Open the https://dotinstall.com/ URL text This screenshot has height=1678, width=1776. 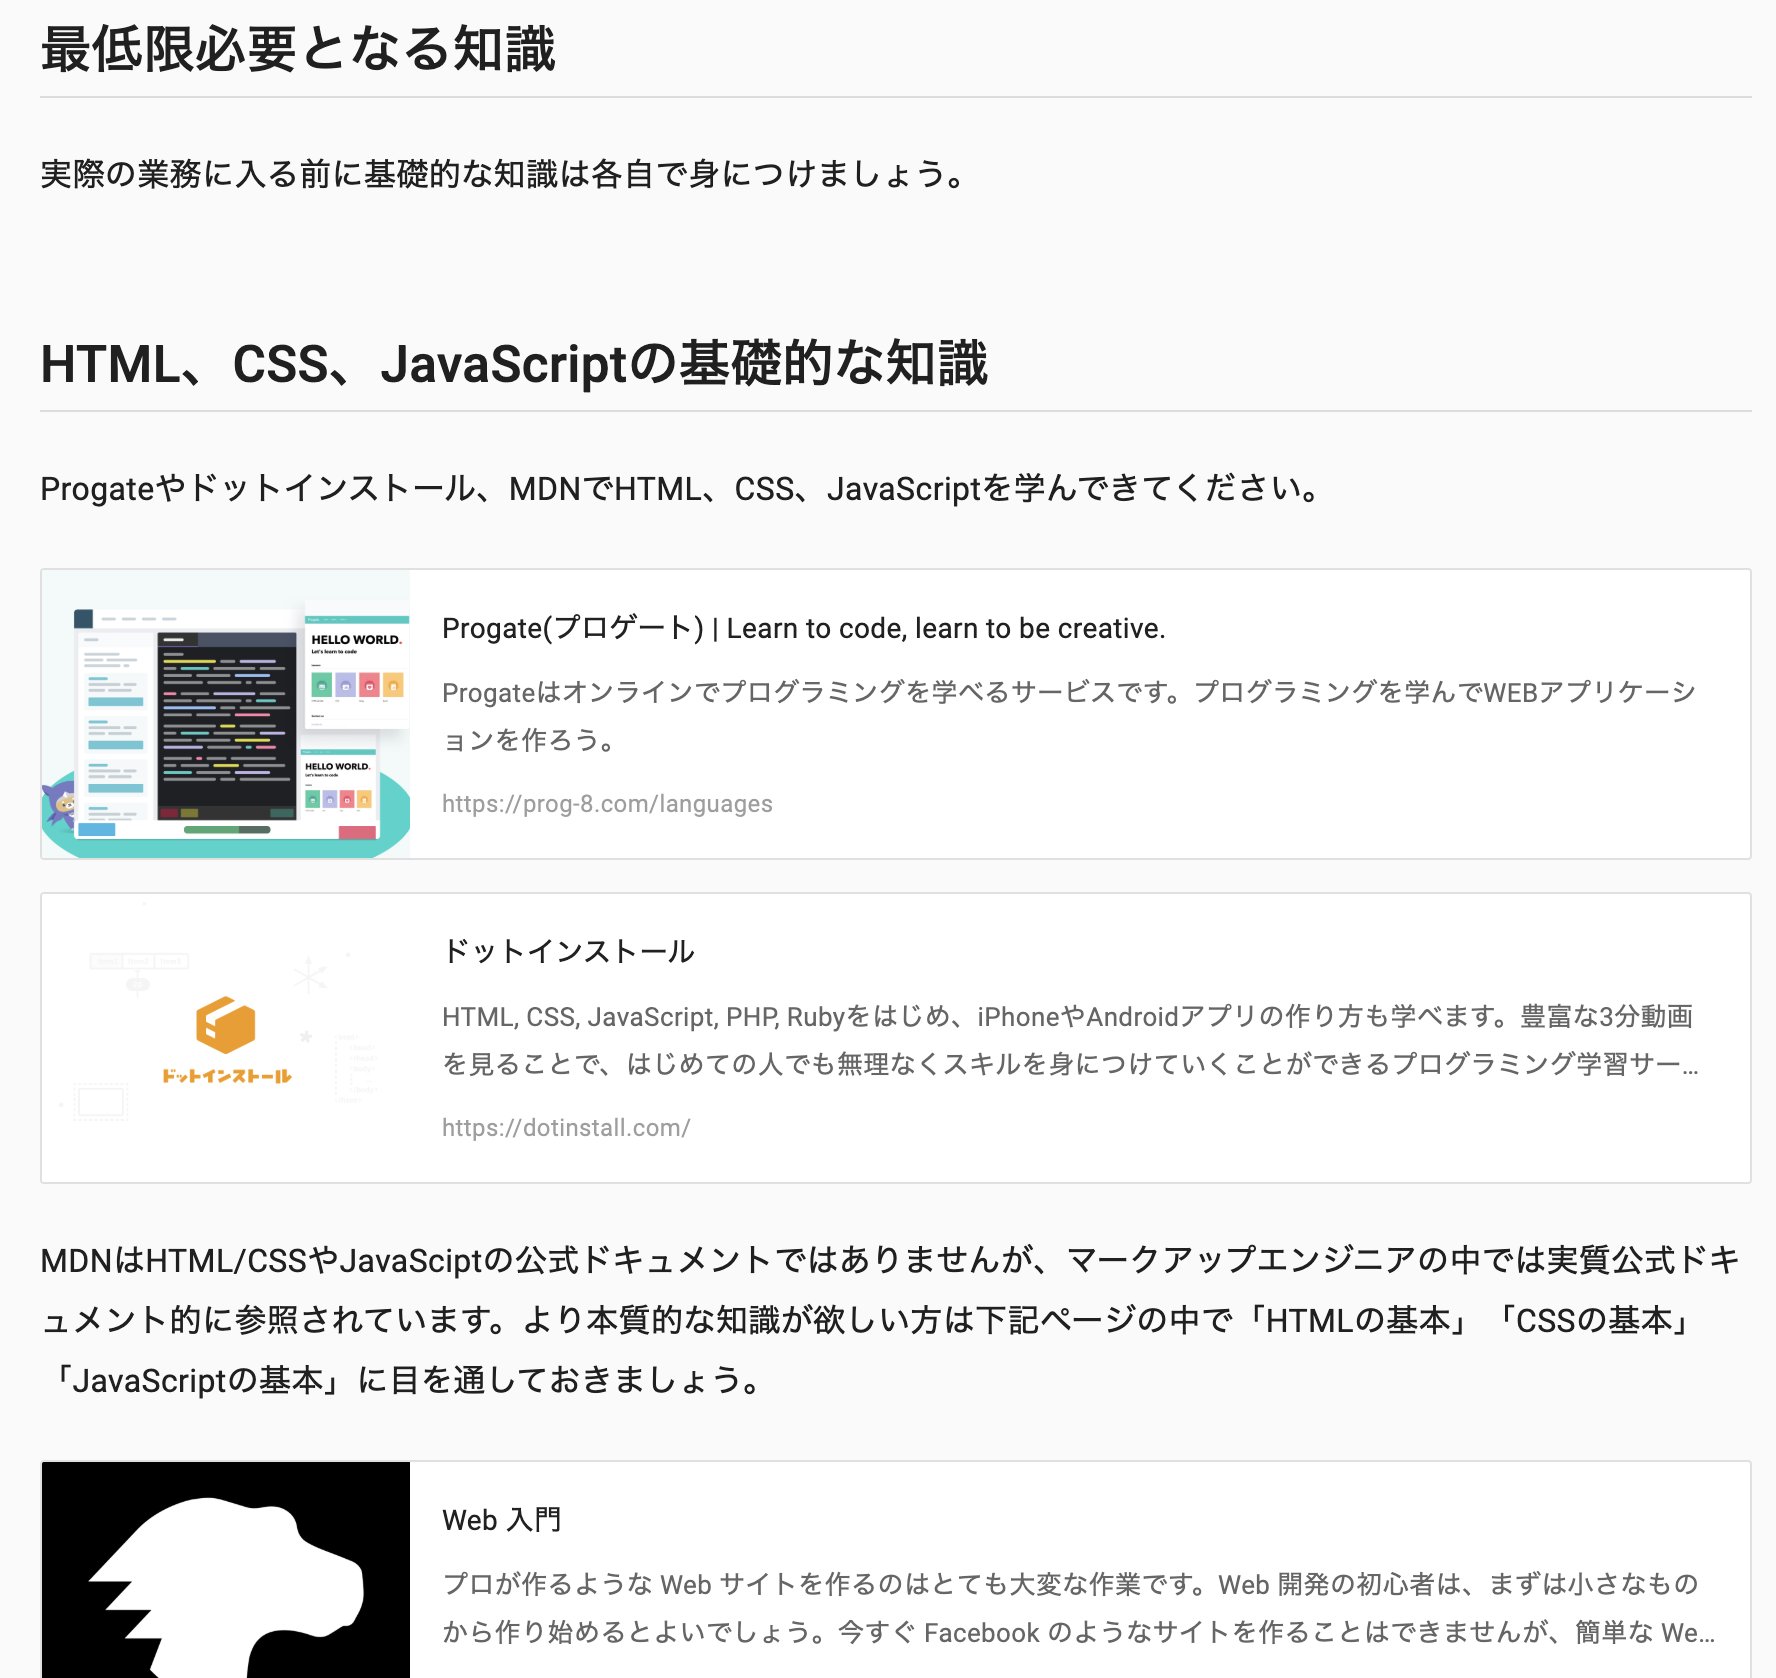566,1128
